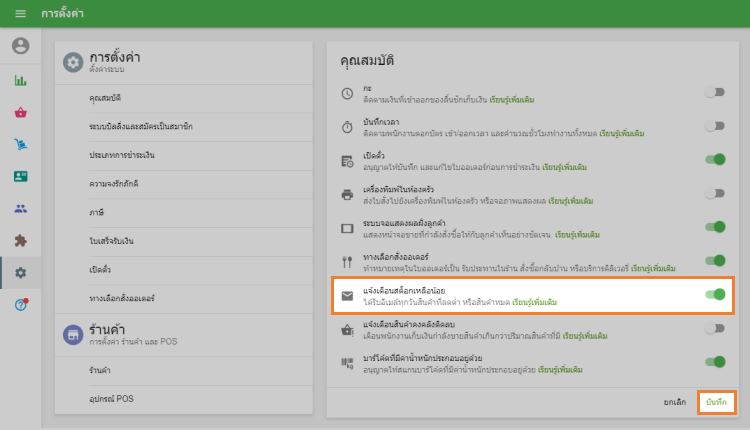Turn off แจ้งเตือนสต็อกเหลือน้อย low stock toggle

coord(714,294)
